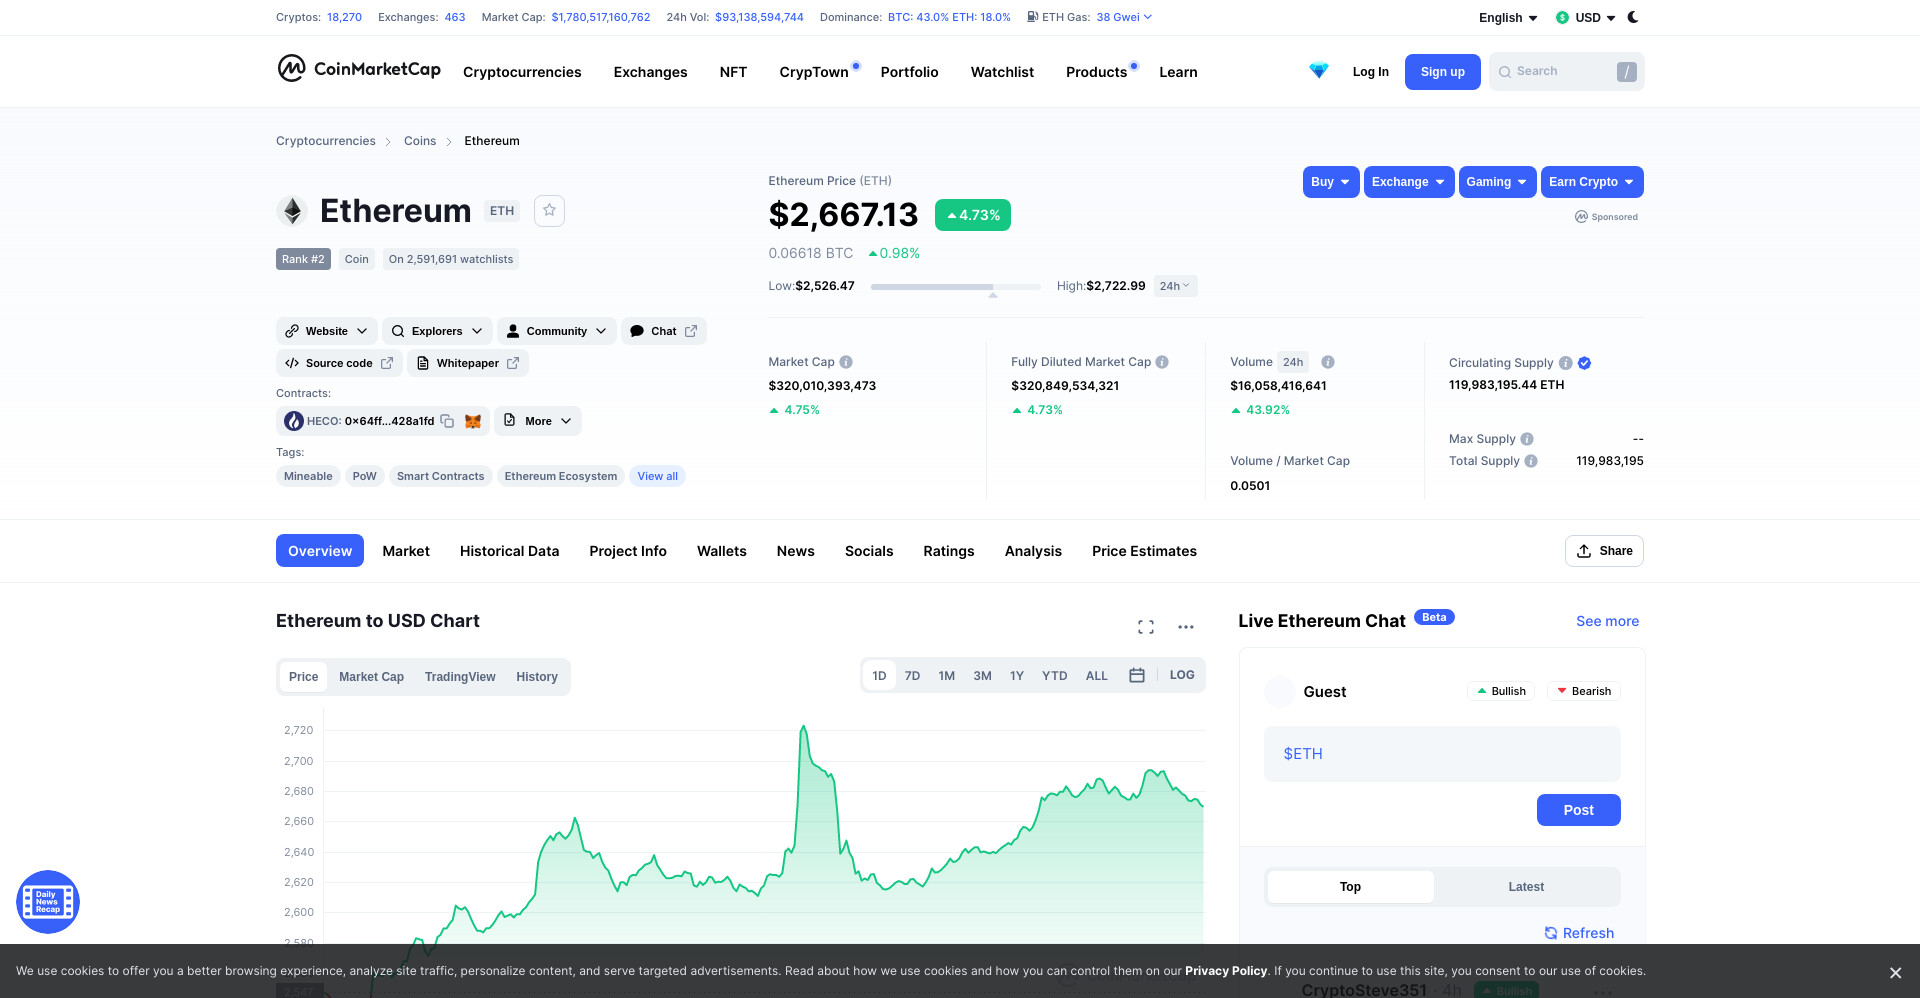Viewport: 1920px width, 998px height.
Task: Switch to the Wallets tab
Action: (x=722, y=551)
